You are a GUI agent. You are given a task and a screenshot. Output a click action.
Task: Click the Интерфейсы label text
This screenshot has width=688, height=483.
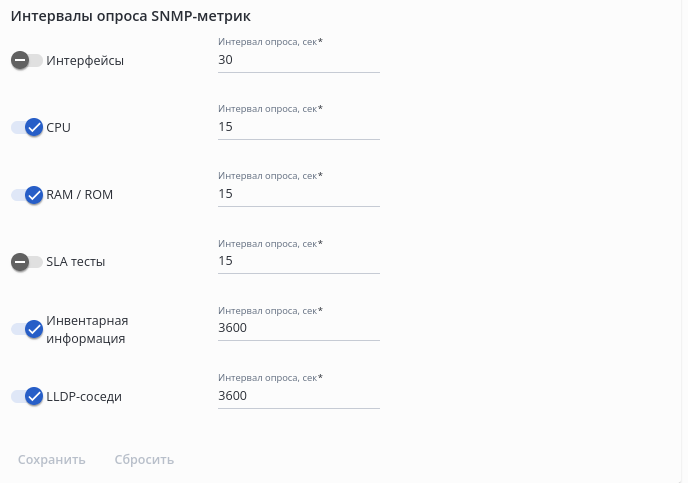85,60
